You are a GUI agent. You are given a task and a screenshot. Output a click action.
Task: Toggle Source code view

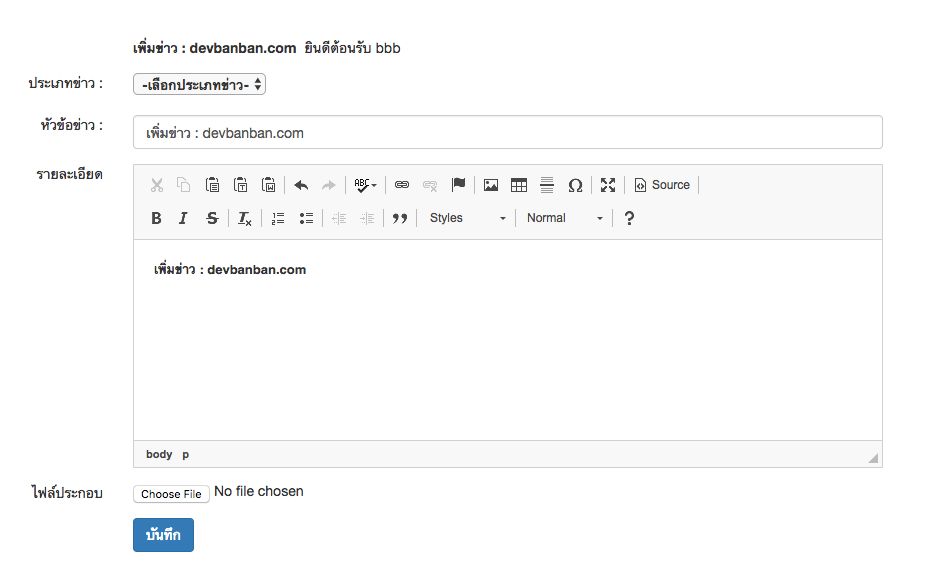(x=662, y=185)
